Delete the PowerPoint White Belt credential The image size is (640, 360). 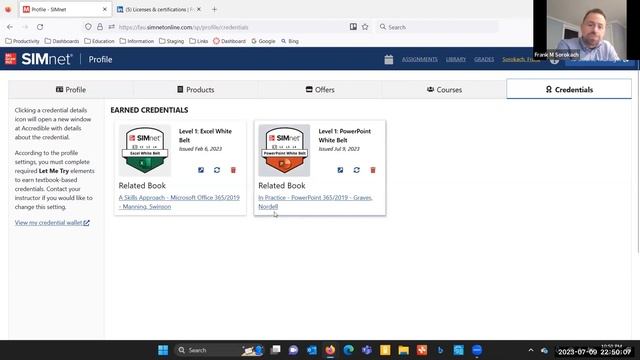point(373,170)
